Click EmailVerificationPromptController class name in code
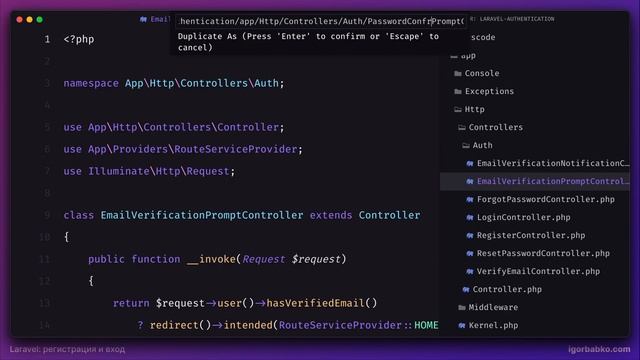Viewport: 640px width, 360px height. (202, 215)
